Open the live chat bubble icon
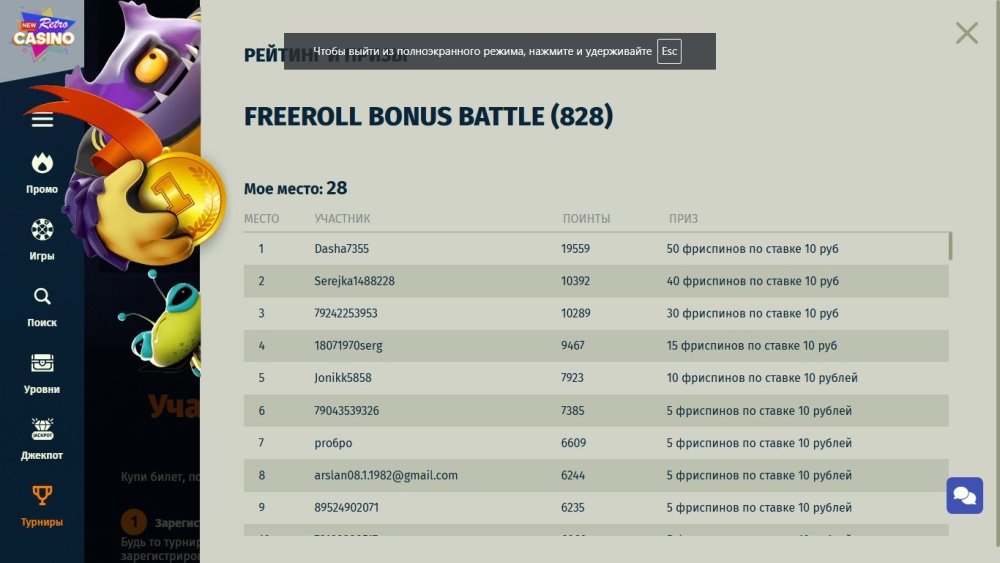The image size is (1000, 563). click(x=965, y=495)
